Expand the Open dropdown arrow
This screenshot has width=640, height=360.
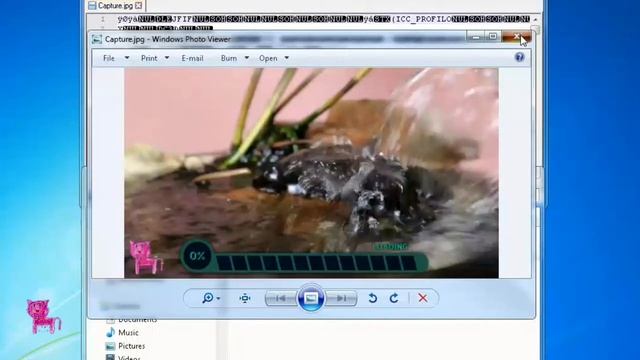pos(287,58)
